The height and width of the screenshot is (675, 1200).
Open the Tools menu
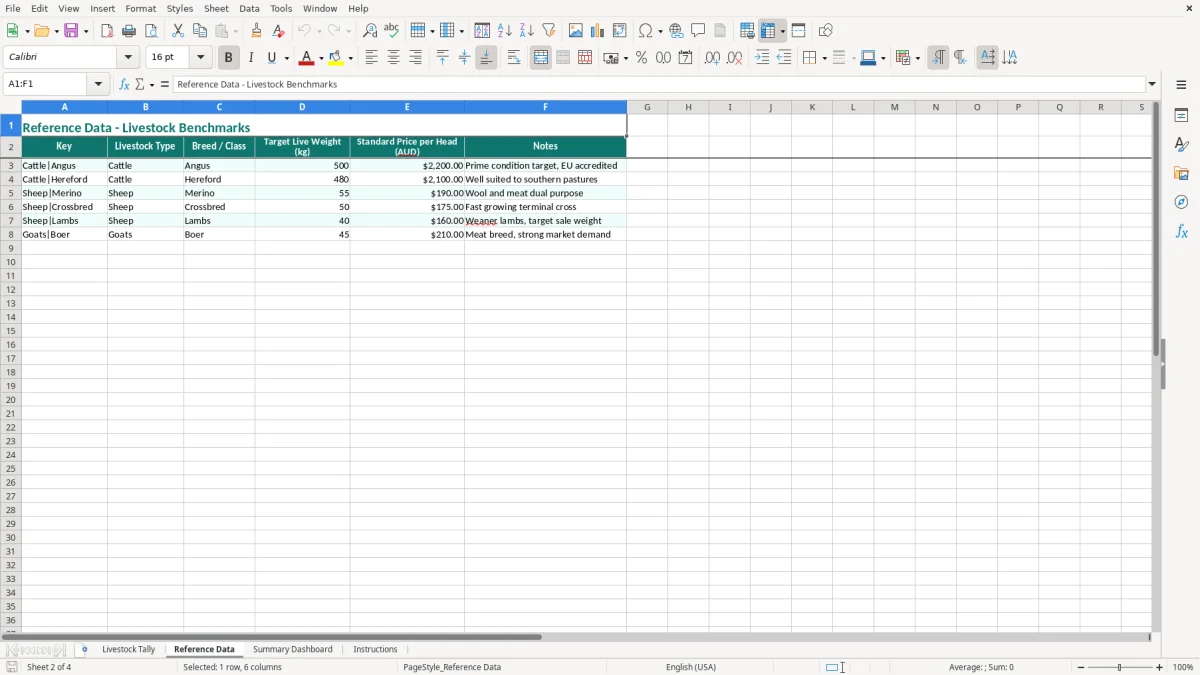281,8
